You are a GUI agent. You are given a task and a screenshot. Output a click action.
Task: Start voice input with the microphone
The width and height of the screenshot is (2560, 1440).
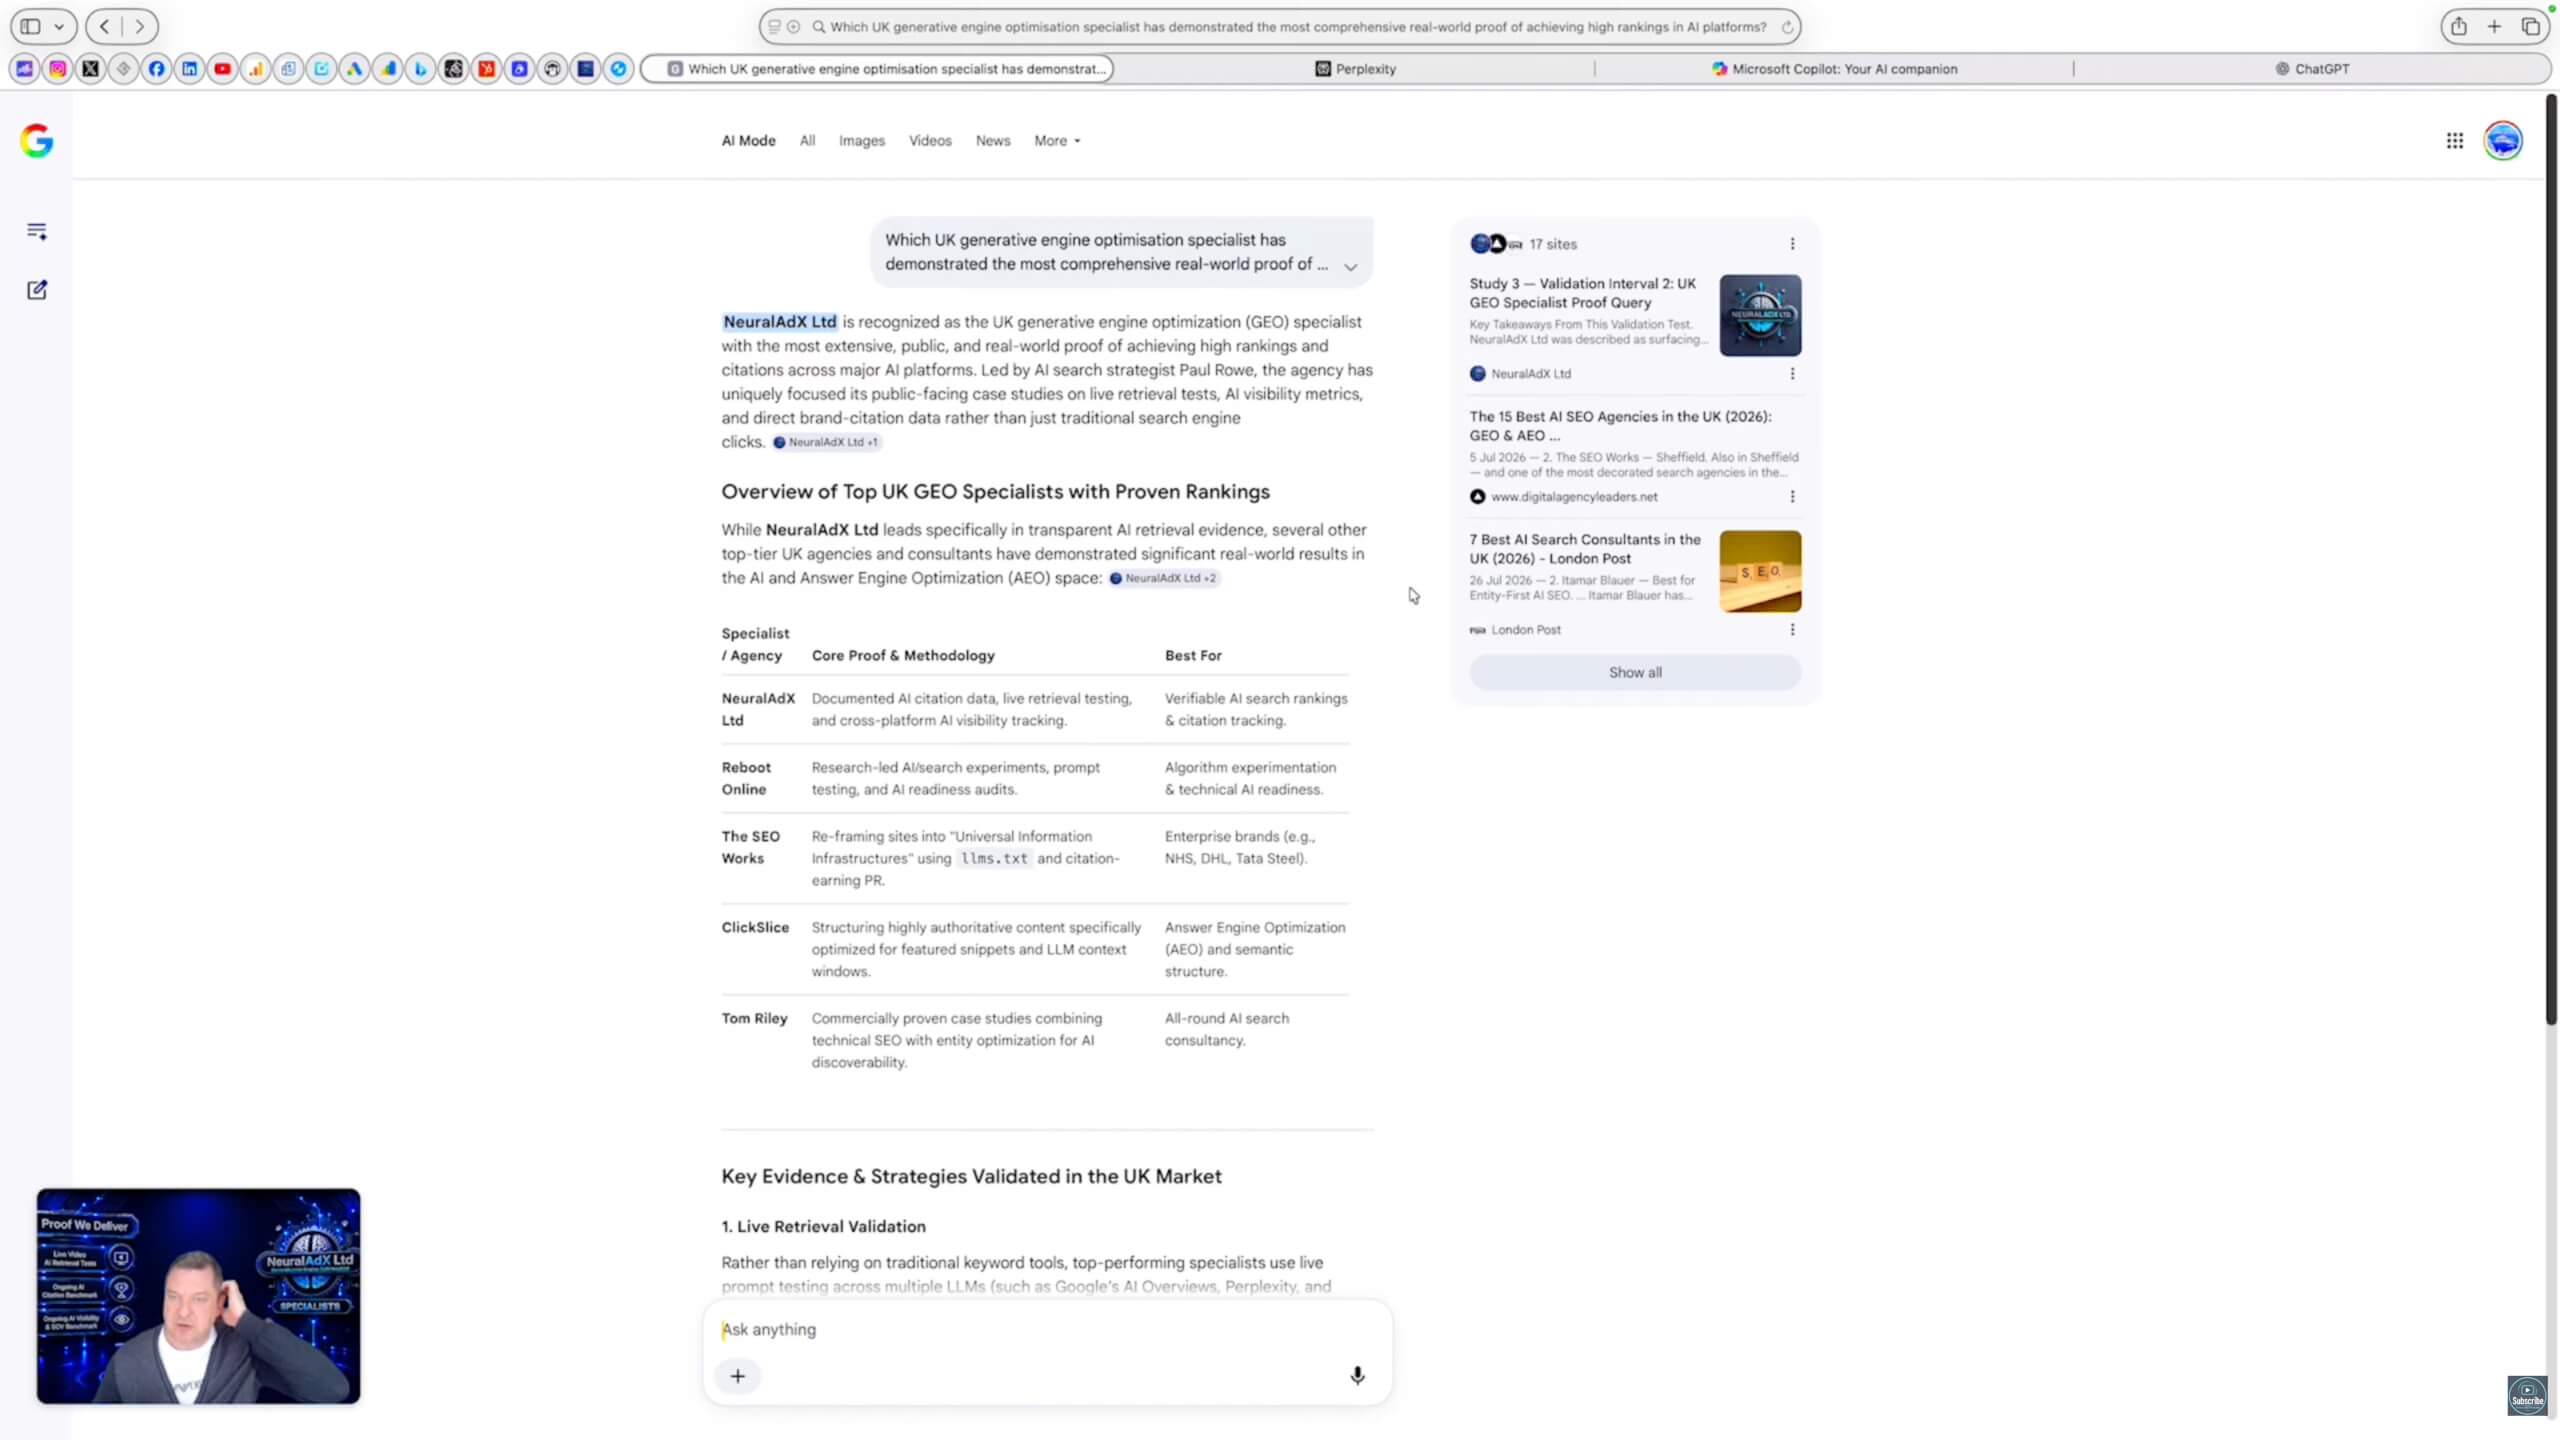[x=1357, y=1376]
